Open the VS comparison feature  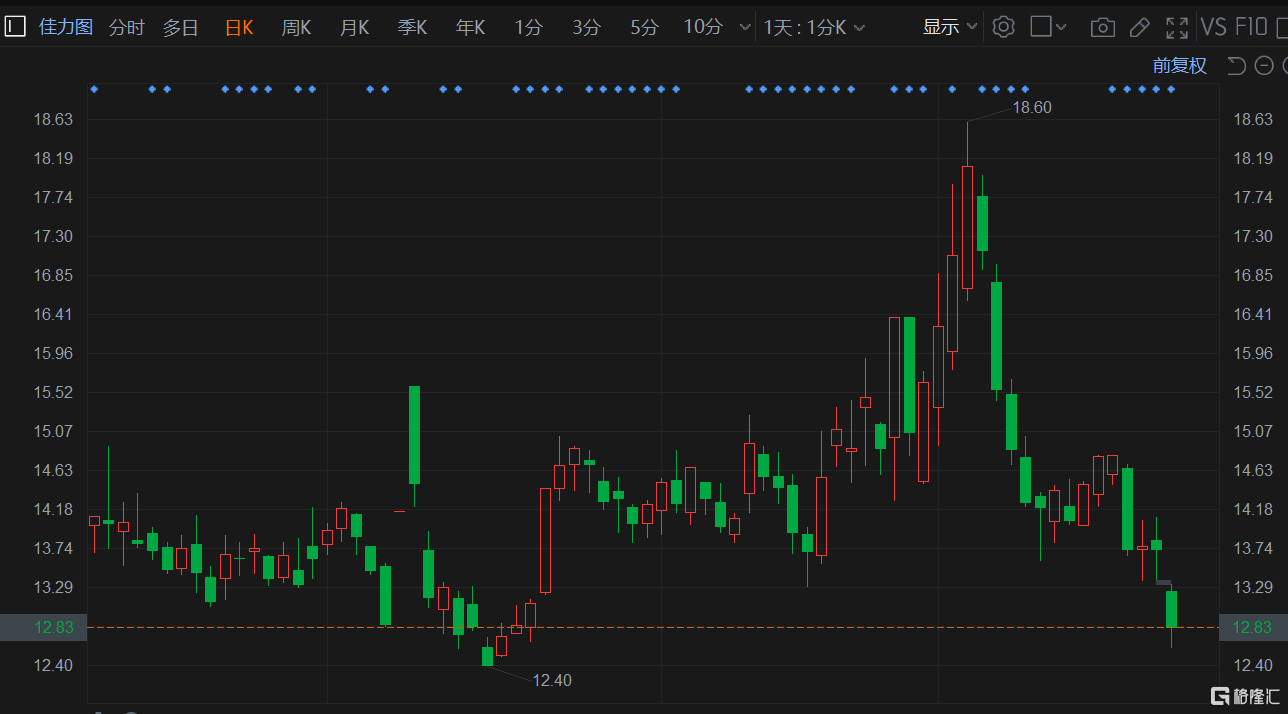[1215, 27]
